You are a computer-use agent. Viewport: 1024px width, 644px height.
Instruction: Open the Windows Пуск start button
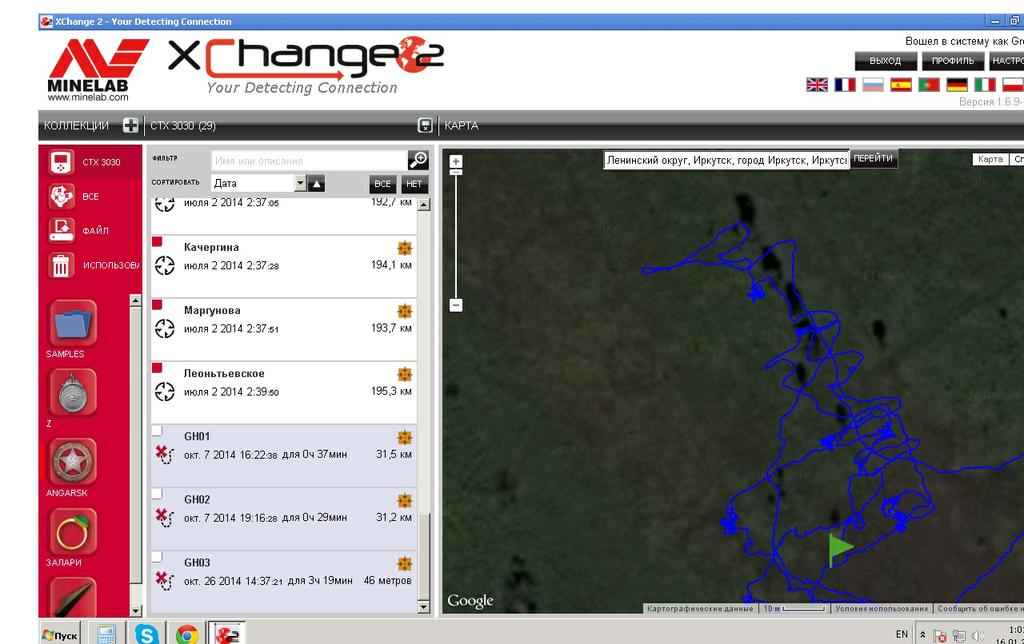[x=59, y=635]
